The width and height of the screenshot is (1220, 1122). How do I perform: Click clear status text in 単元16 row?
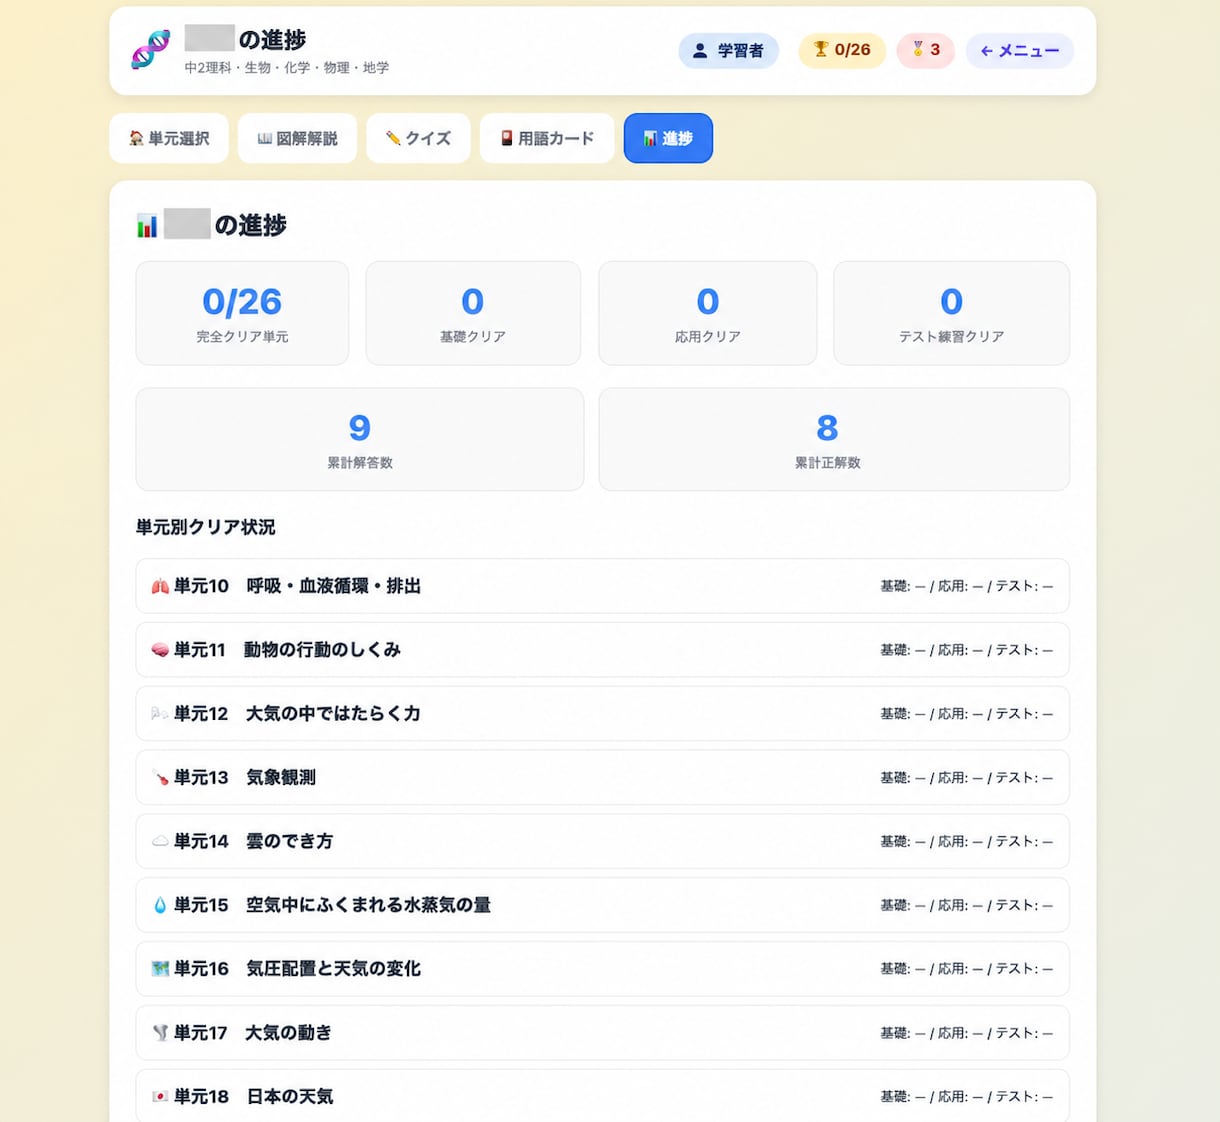(x=966, y=969)
